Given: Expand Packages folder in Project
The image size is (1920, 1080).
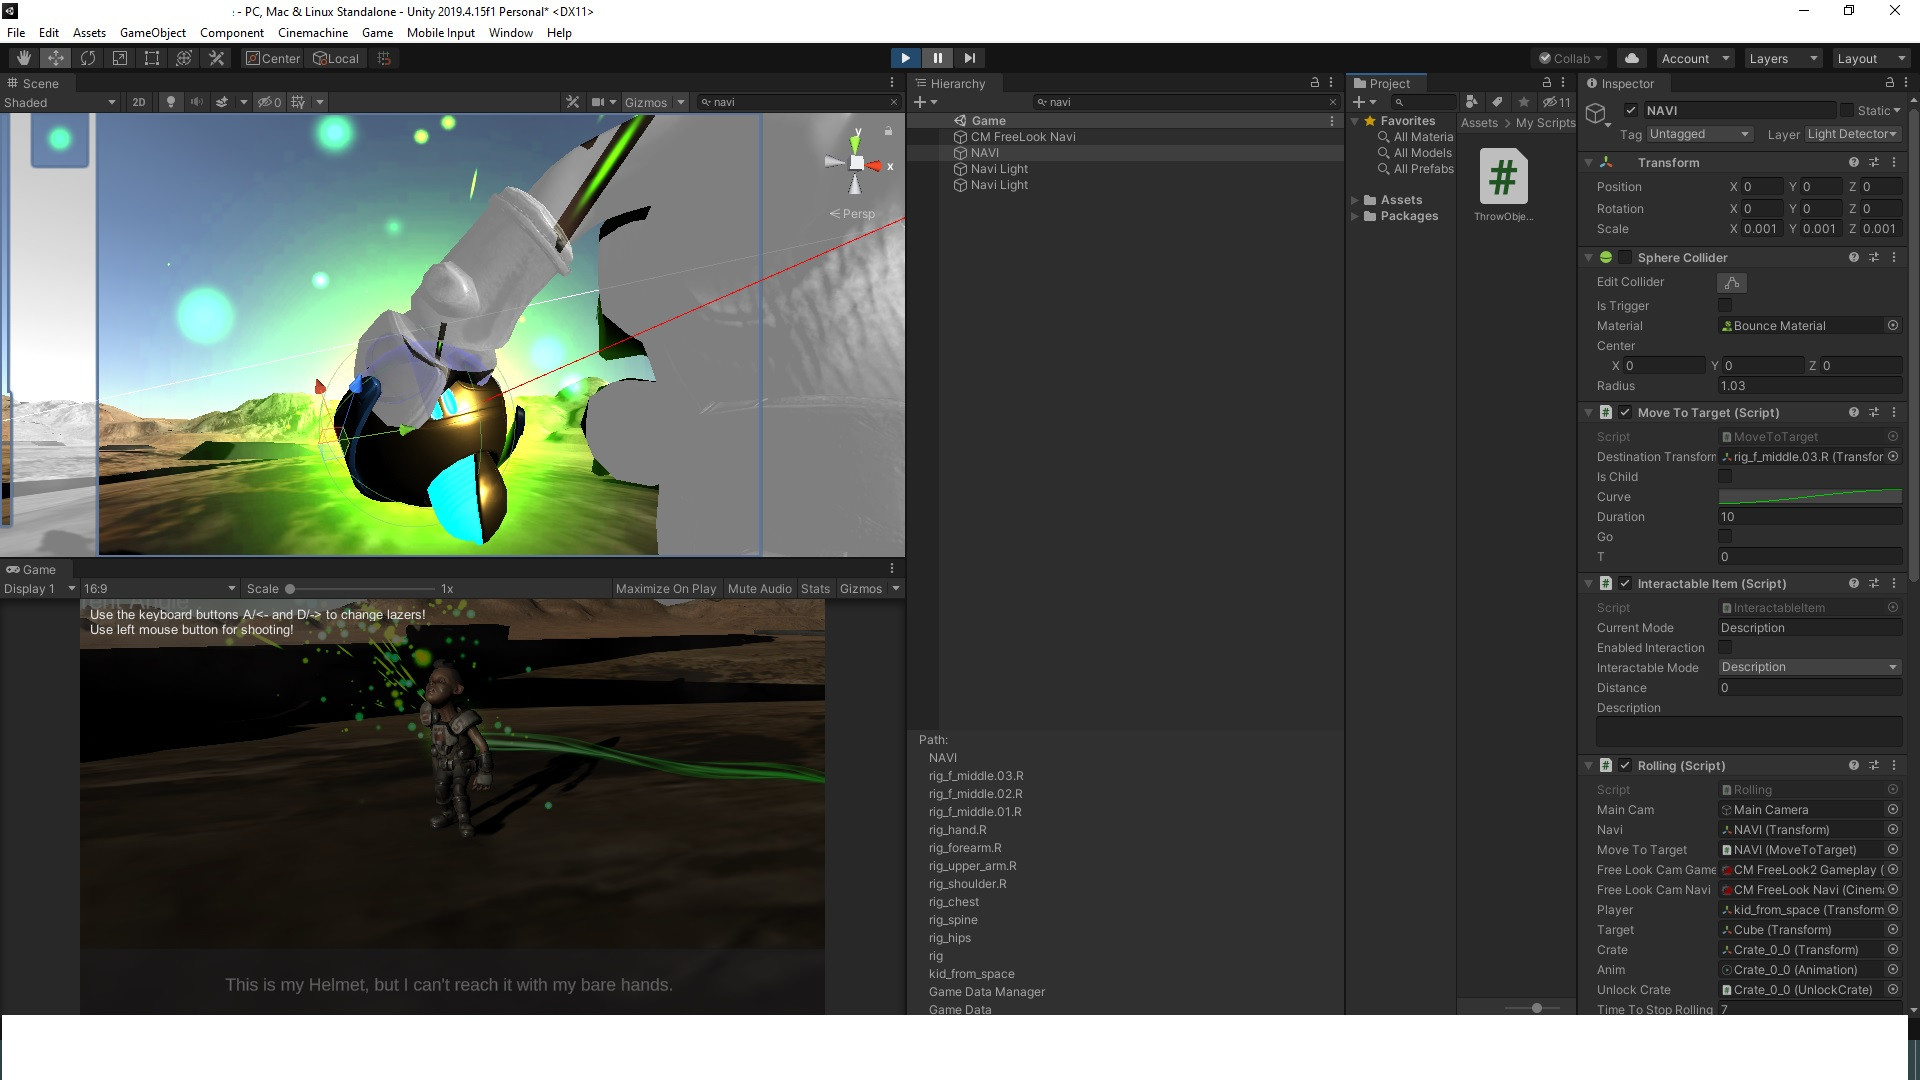Looking at the screenshot, I should pos(1355,216).
